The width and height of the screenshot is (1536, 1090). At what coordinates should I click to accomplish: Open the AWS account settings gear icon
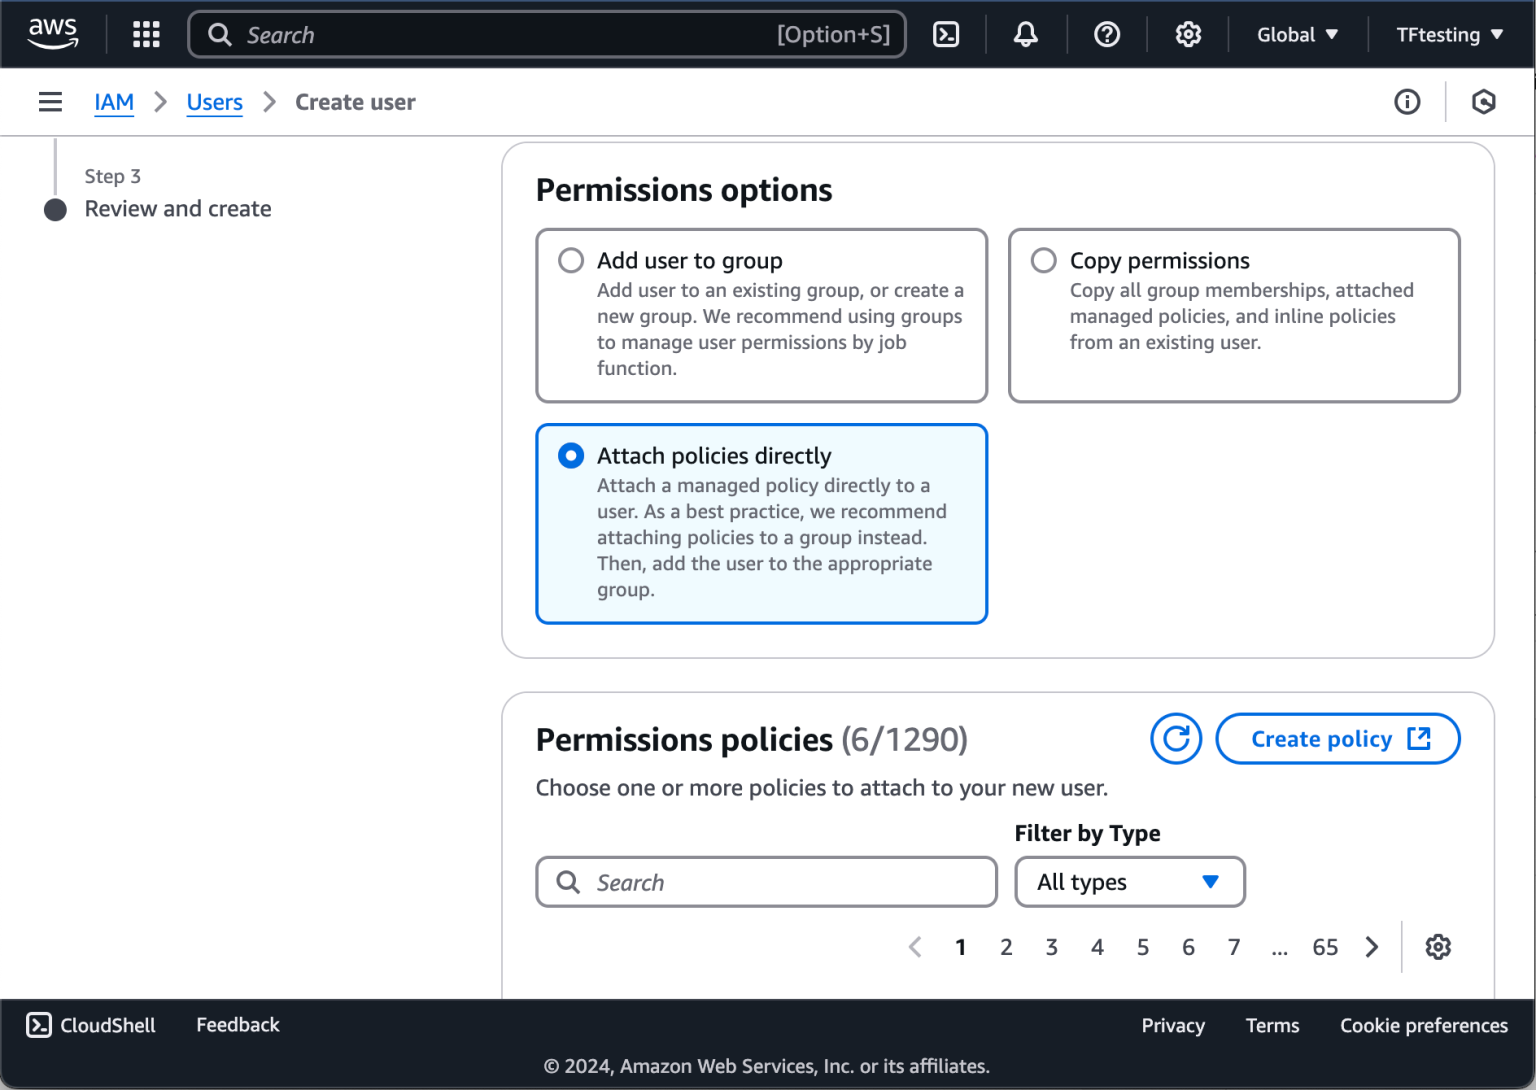click(x=1188, y=34)
